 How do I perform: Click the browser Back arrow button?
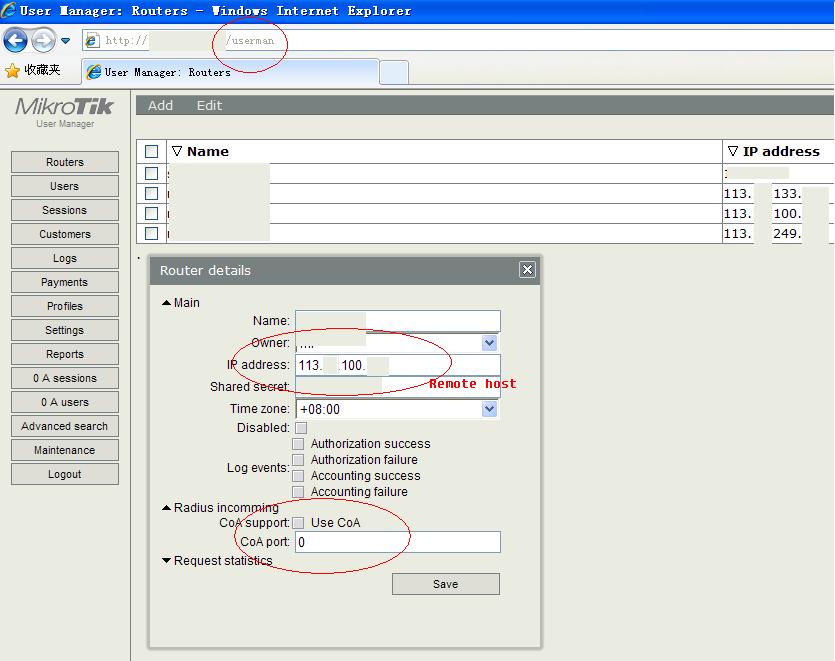(15, 40)
